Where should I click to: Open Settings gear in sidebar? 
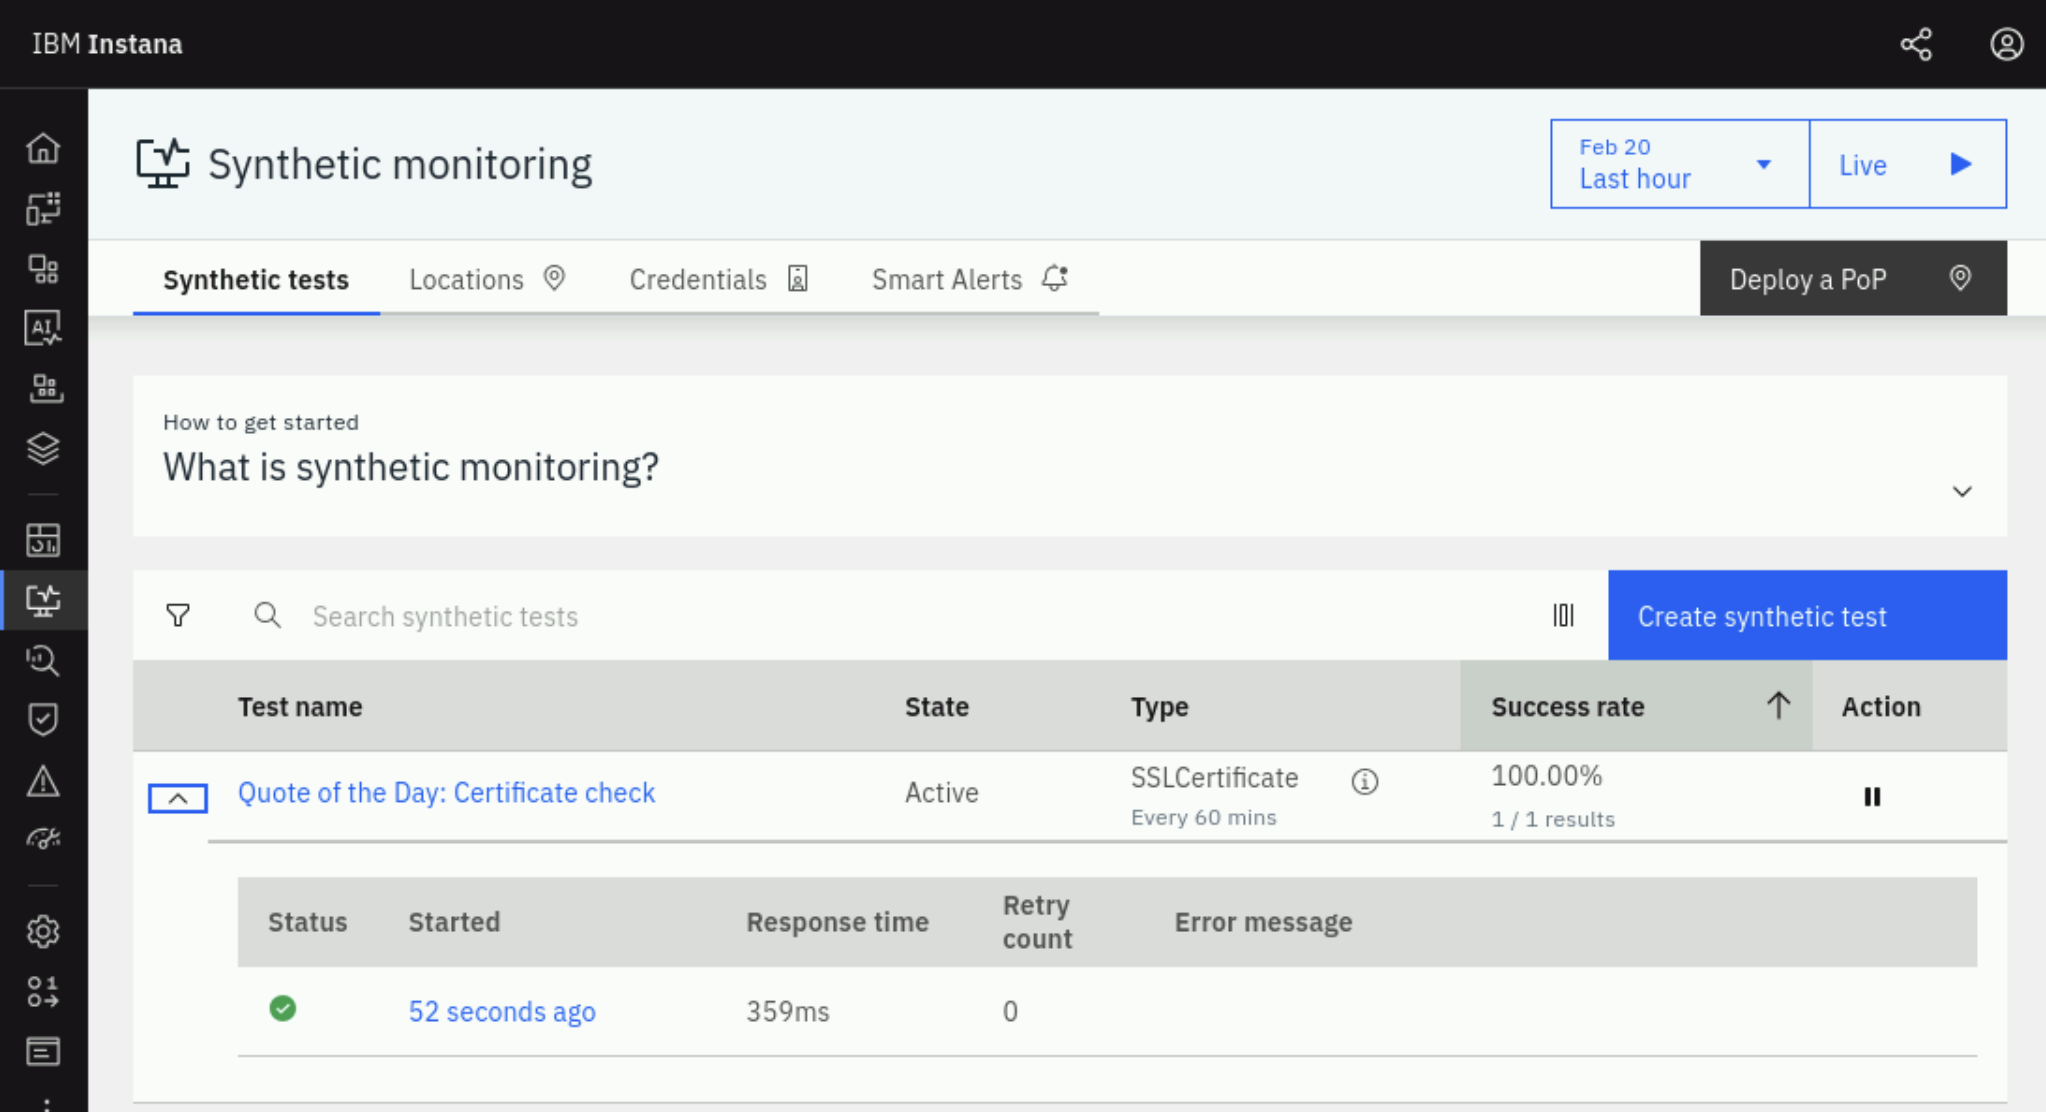(x=43, y=931)
